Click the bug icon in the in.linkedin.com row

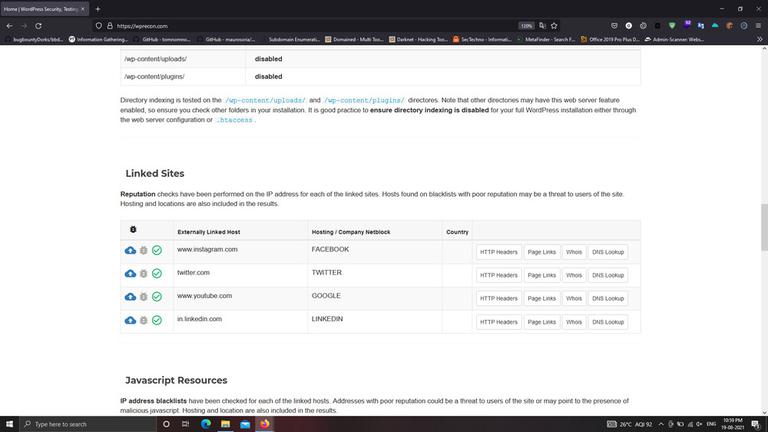point(144,320)
